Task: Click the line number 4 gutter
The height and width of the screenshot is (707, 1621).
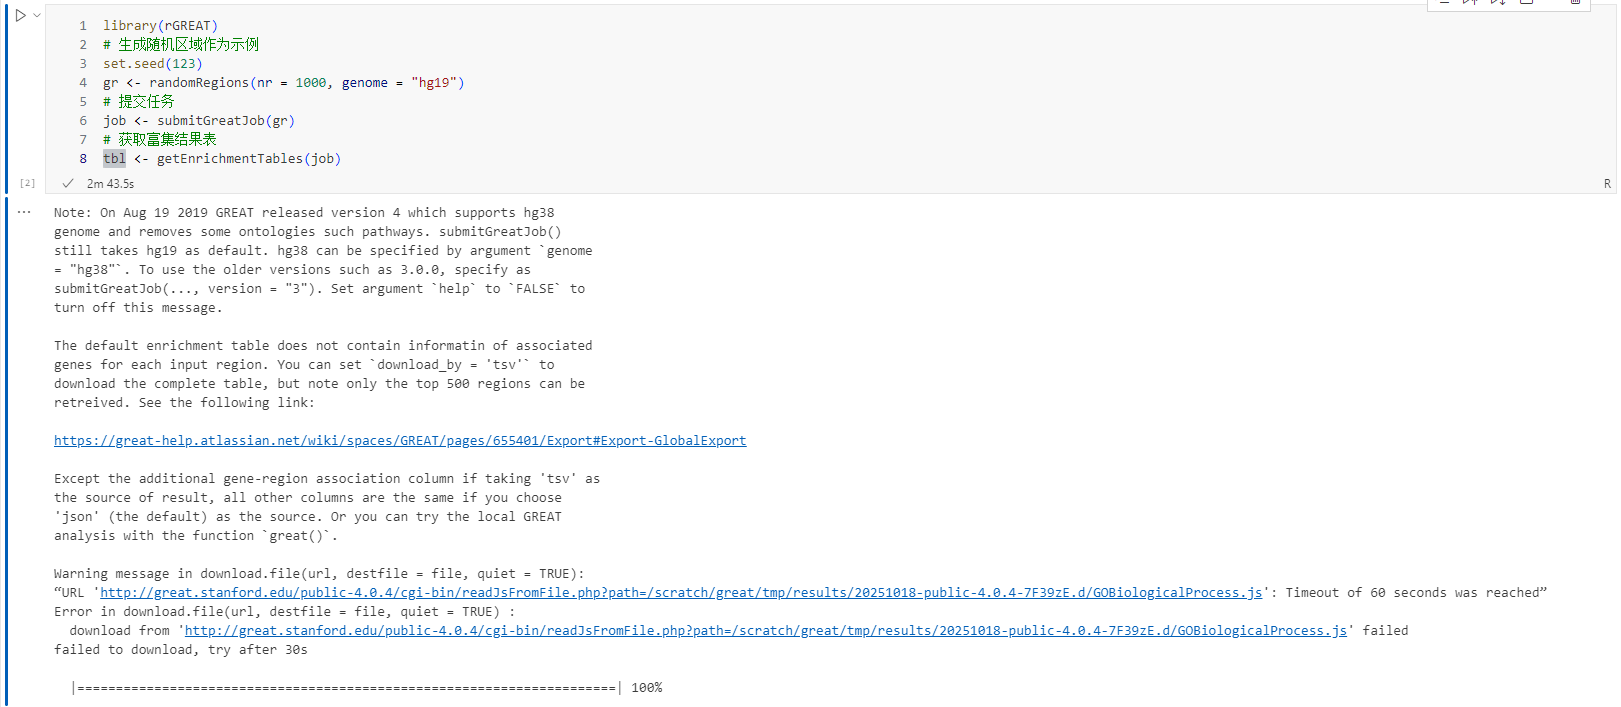Action: [83, 83]
